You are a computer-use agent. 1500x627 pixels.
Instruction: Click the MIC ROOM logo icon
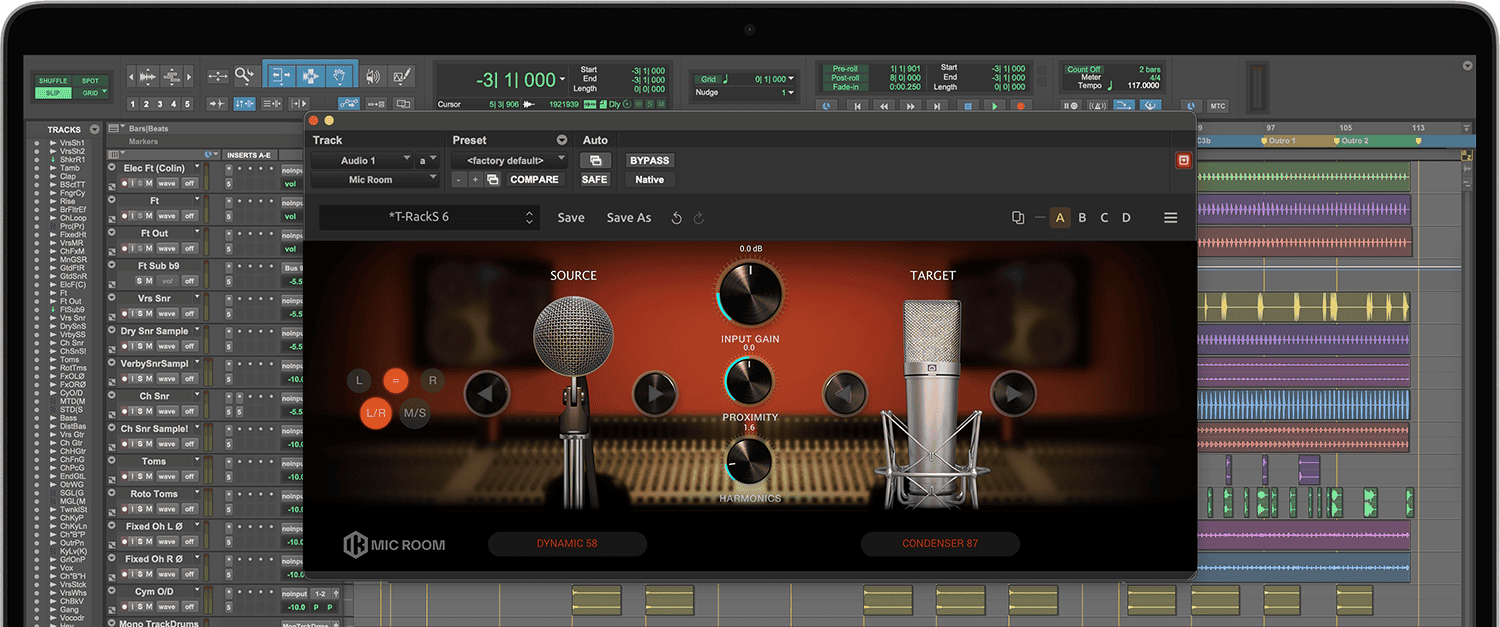pos(357,545)
